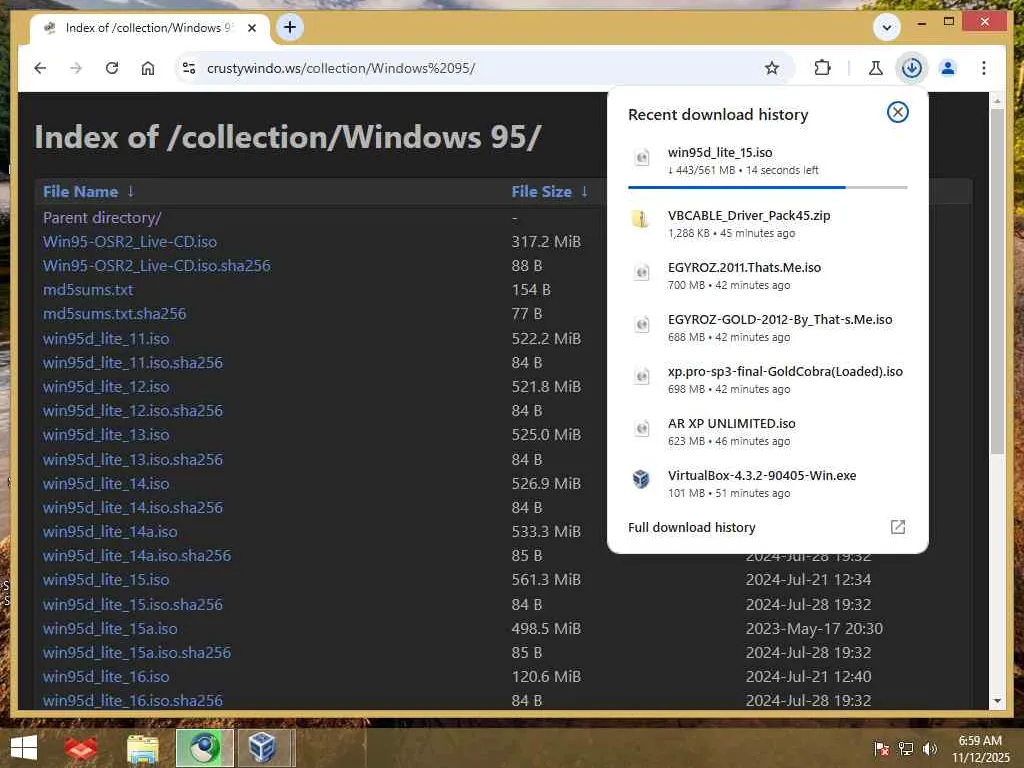Screen dimensions: 1024x768
Task: Click the address bar URL
Action: pos(342,68)
